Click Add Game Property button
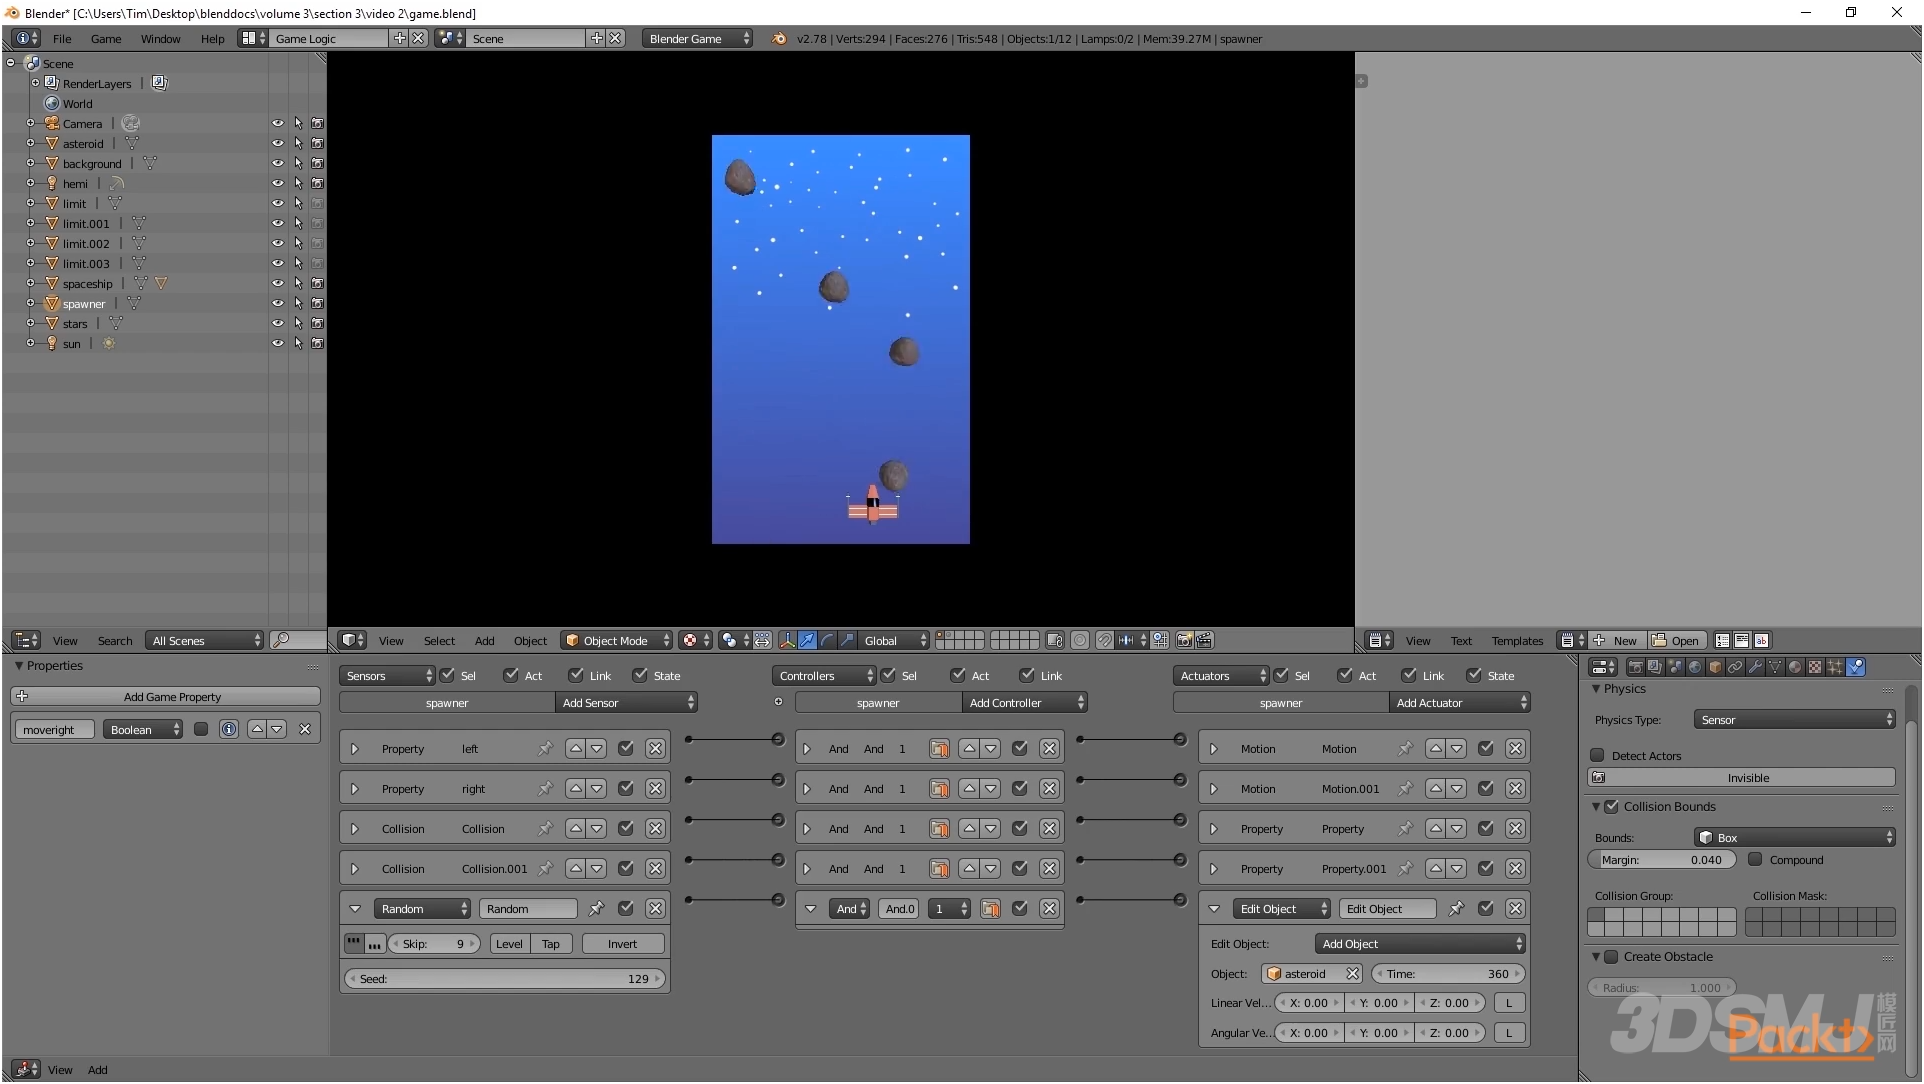The image size is (1924, 1084). point(165,697)
